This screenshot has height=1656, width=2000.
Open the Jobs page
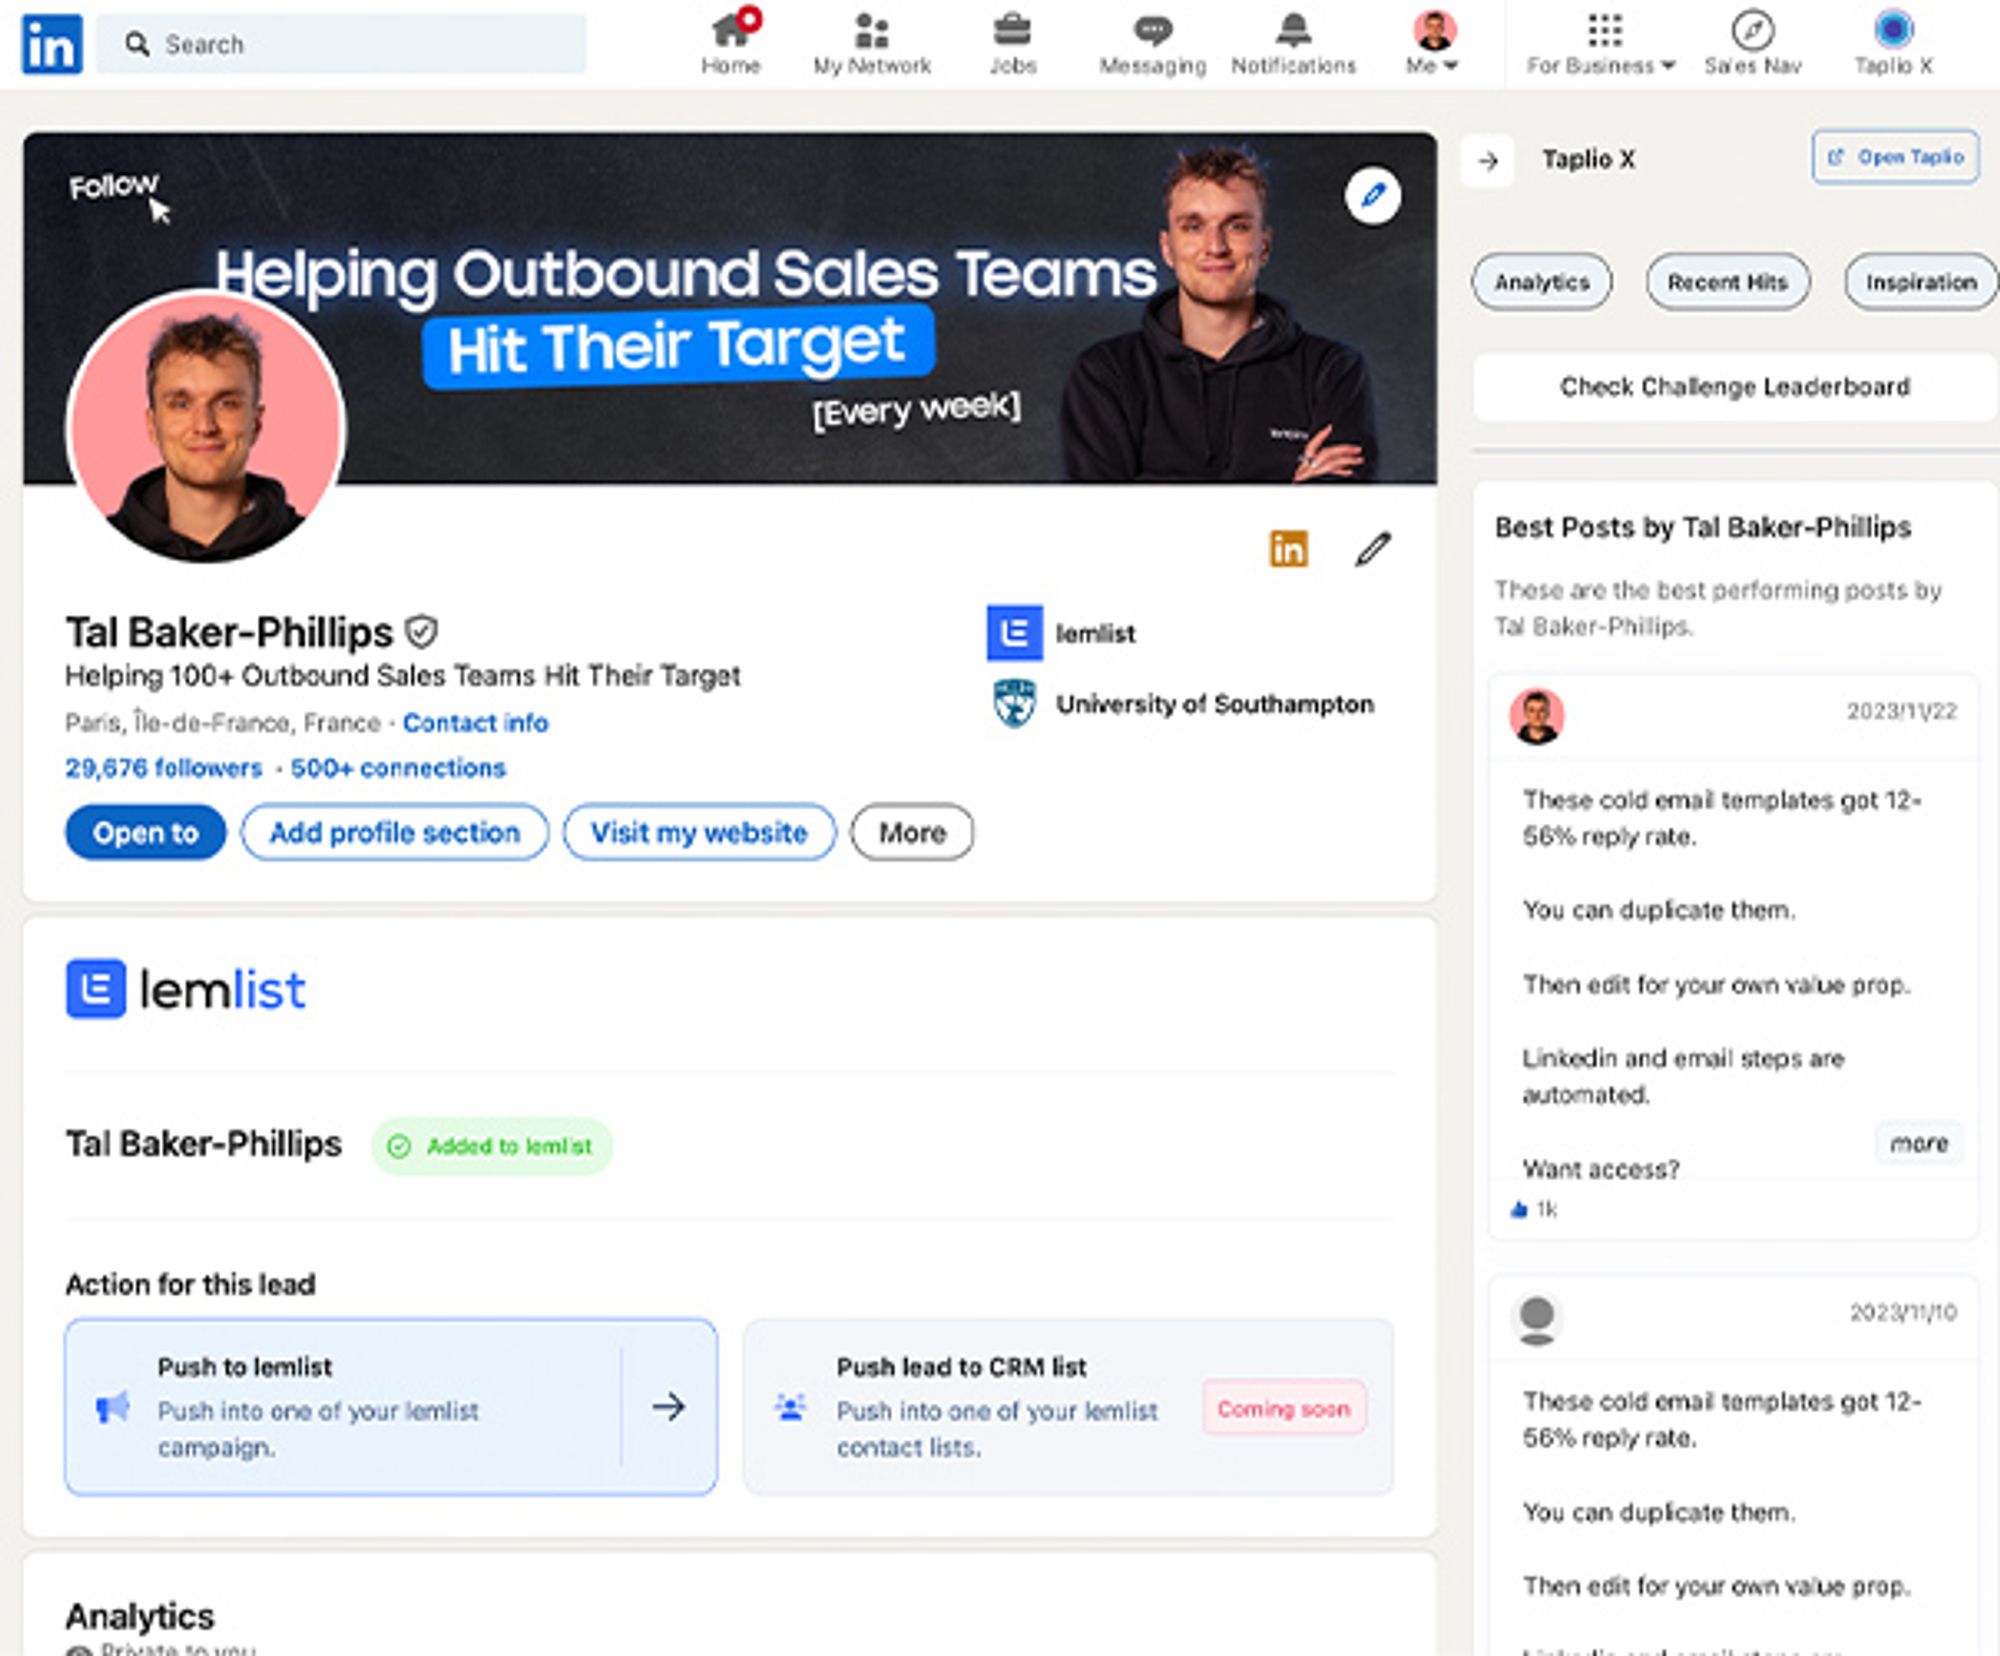pos(1012,44)
